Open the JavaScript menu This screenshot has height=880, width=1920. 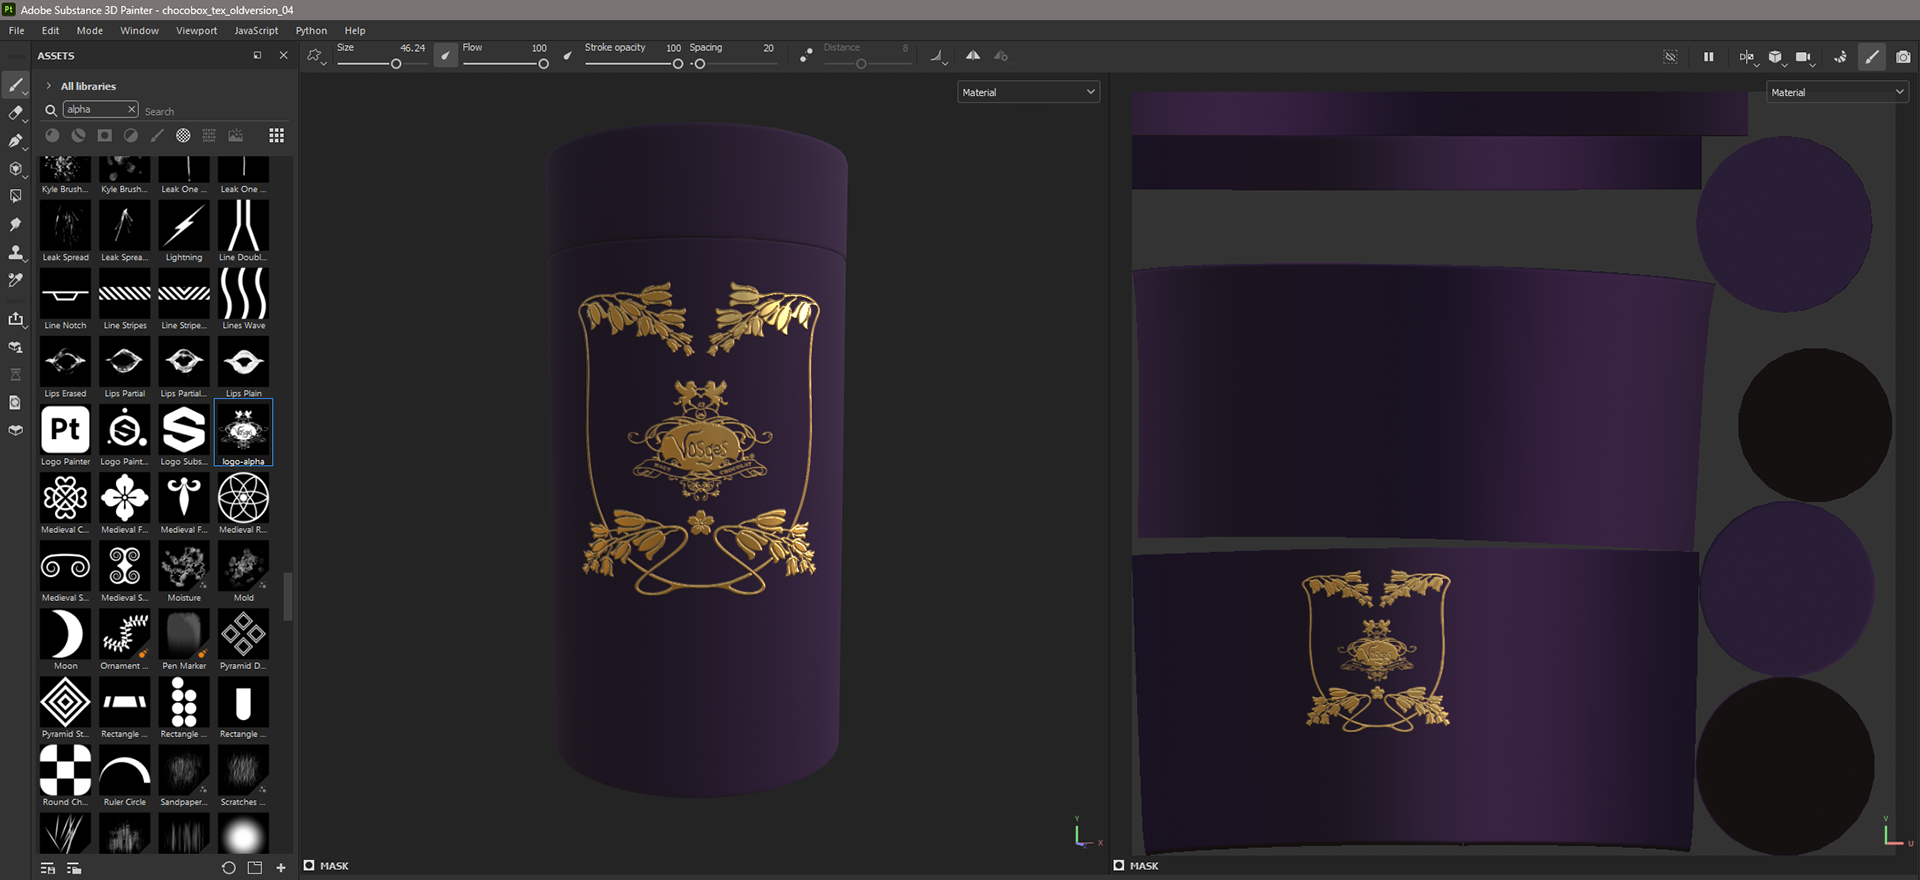(256, 30)
